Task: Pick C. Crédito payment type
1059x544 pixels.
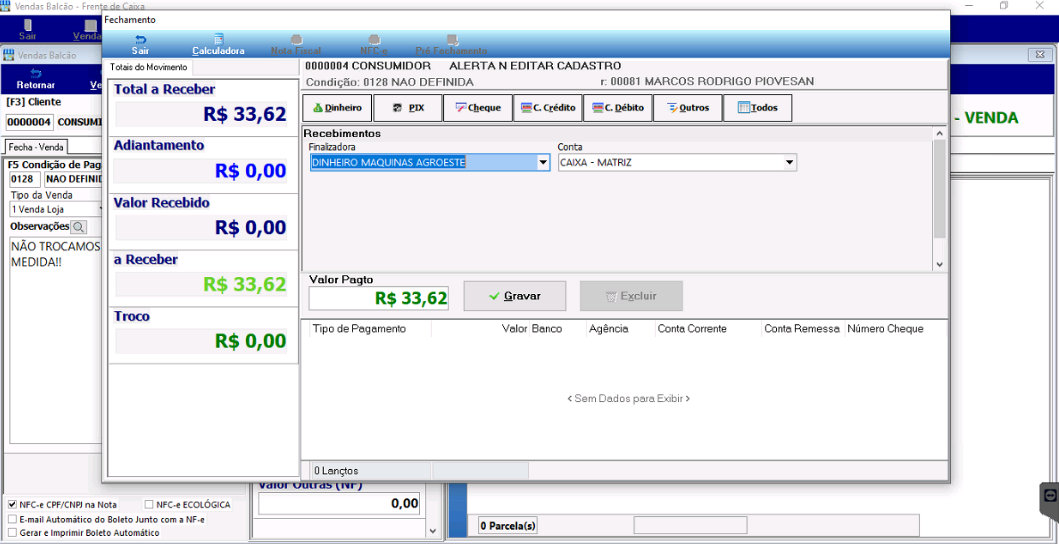Action: pyautogui.click(x=548, y=108)
